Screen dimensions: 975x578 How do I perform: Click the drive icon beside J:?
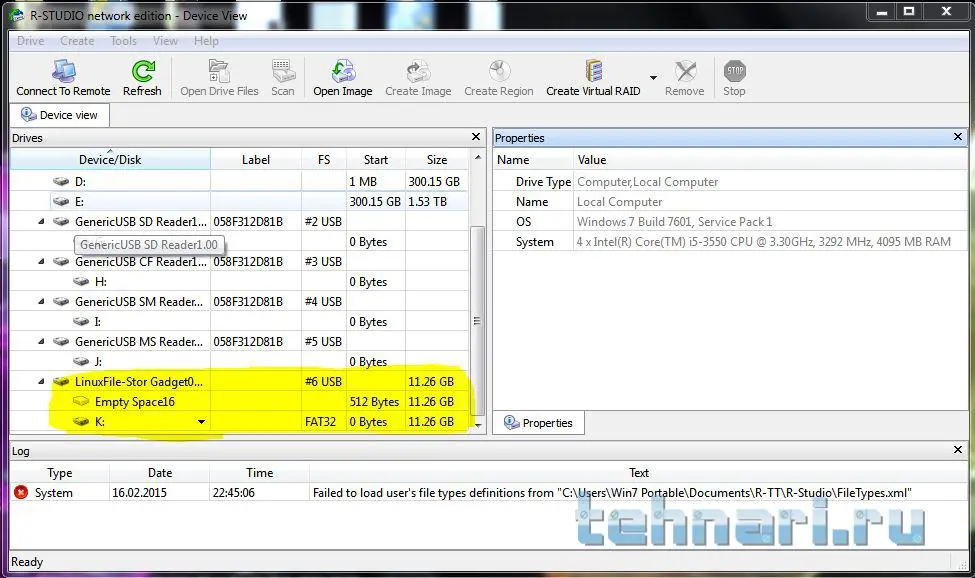81,361
